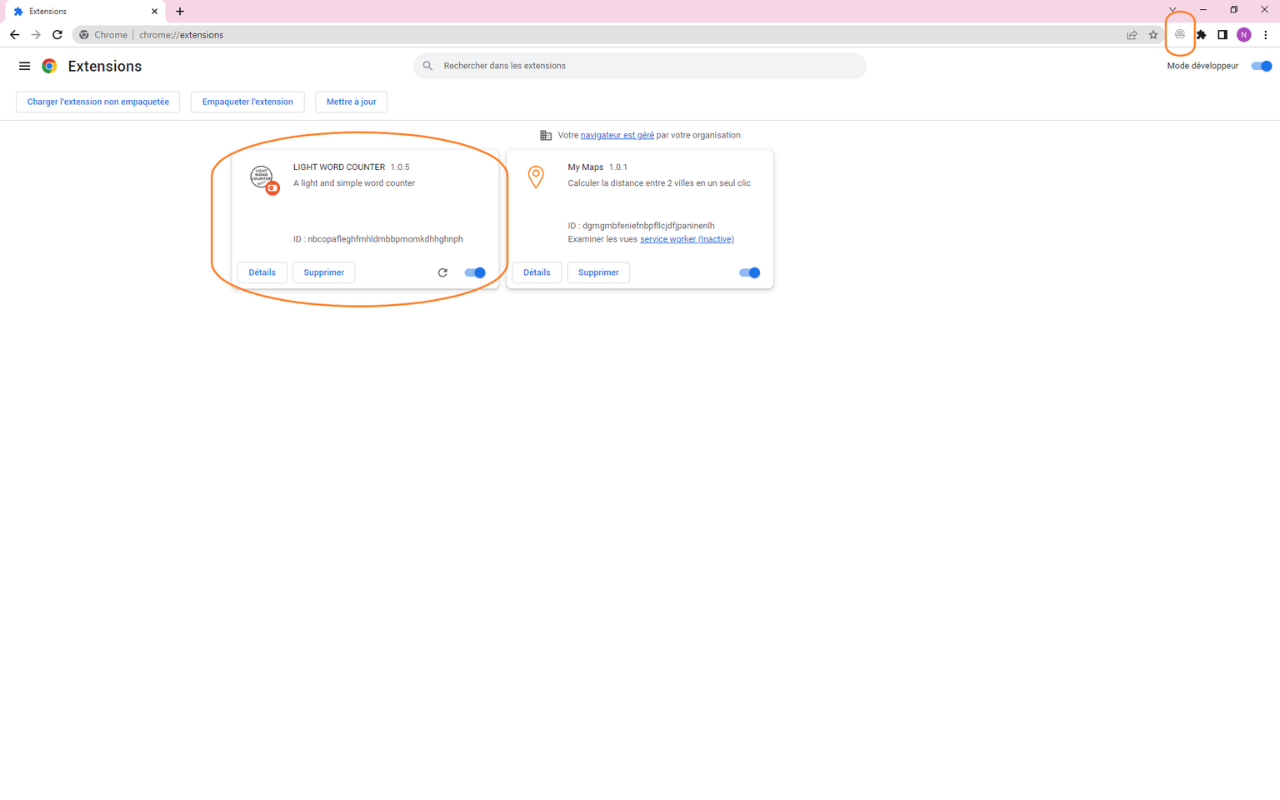Open the Chrome three-dot menu
The width and height of the screenshot is (1280, 800).
coord(1266,35)
